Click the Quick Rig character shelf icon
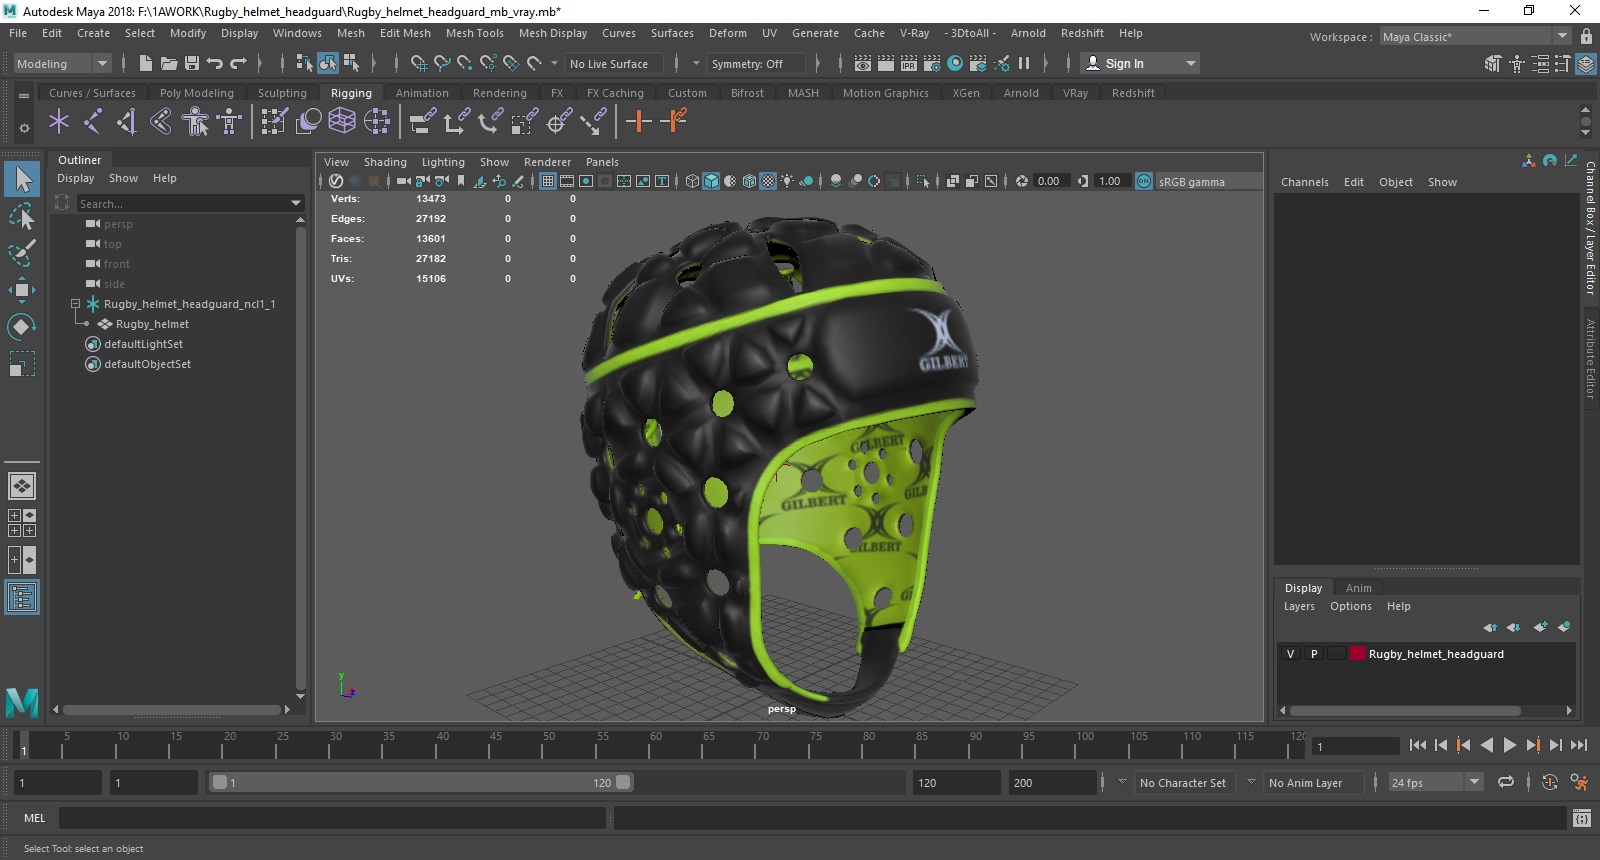This screenshot has height=860, width=1600. [x=195, y=122]
